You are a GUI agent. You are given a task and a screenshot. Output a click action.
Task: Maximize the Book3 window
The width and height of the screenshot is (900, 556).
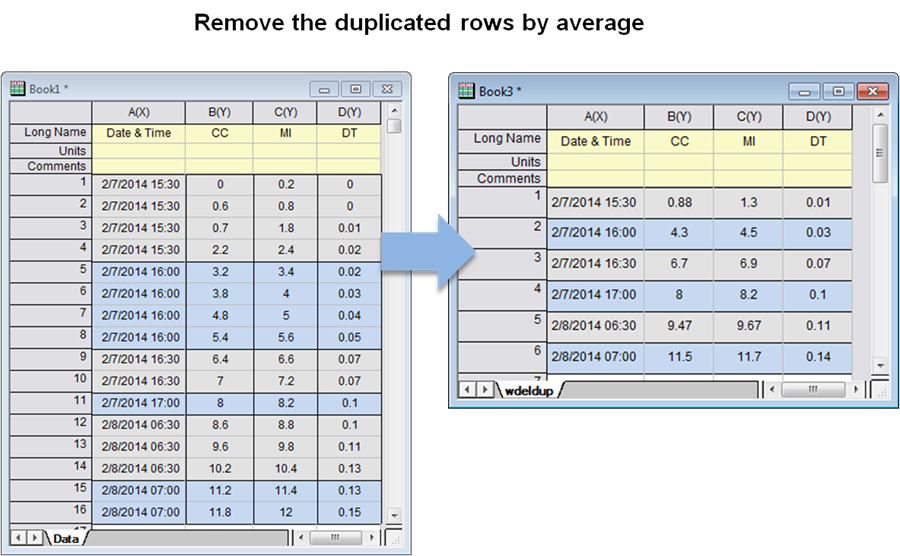click(x=839, y=91)
